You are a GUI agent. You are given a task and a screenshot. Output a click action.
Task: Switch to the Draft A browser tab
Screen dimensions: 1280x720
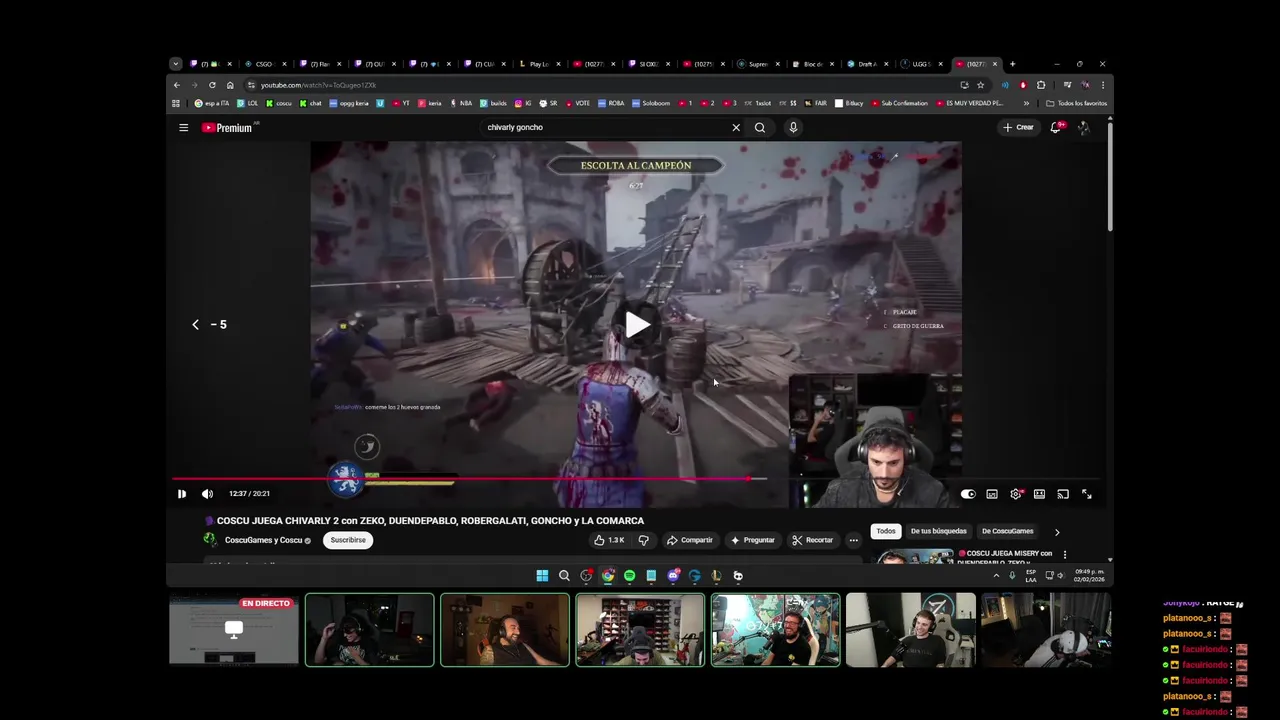[x=866, y=64]
